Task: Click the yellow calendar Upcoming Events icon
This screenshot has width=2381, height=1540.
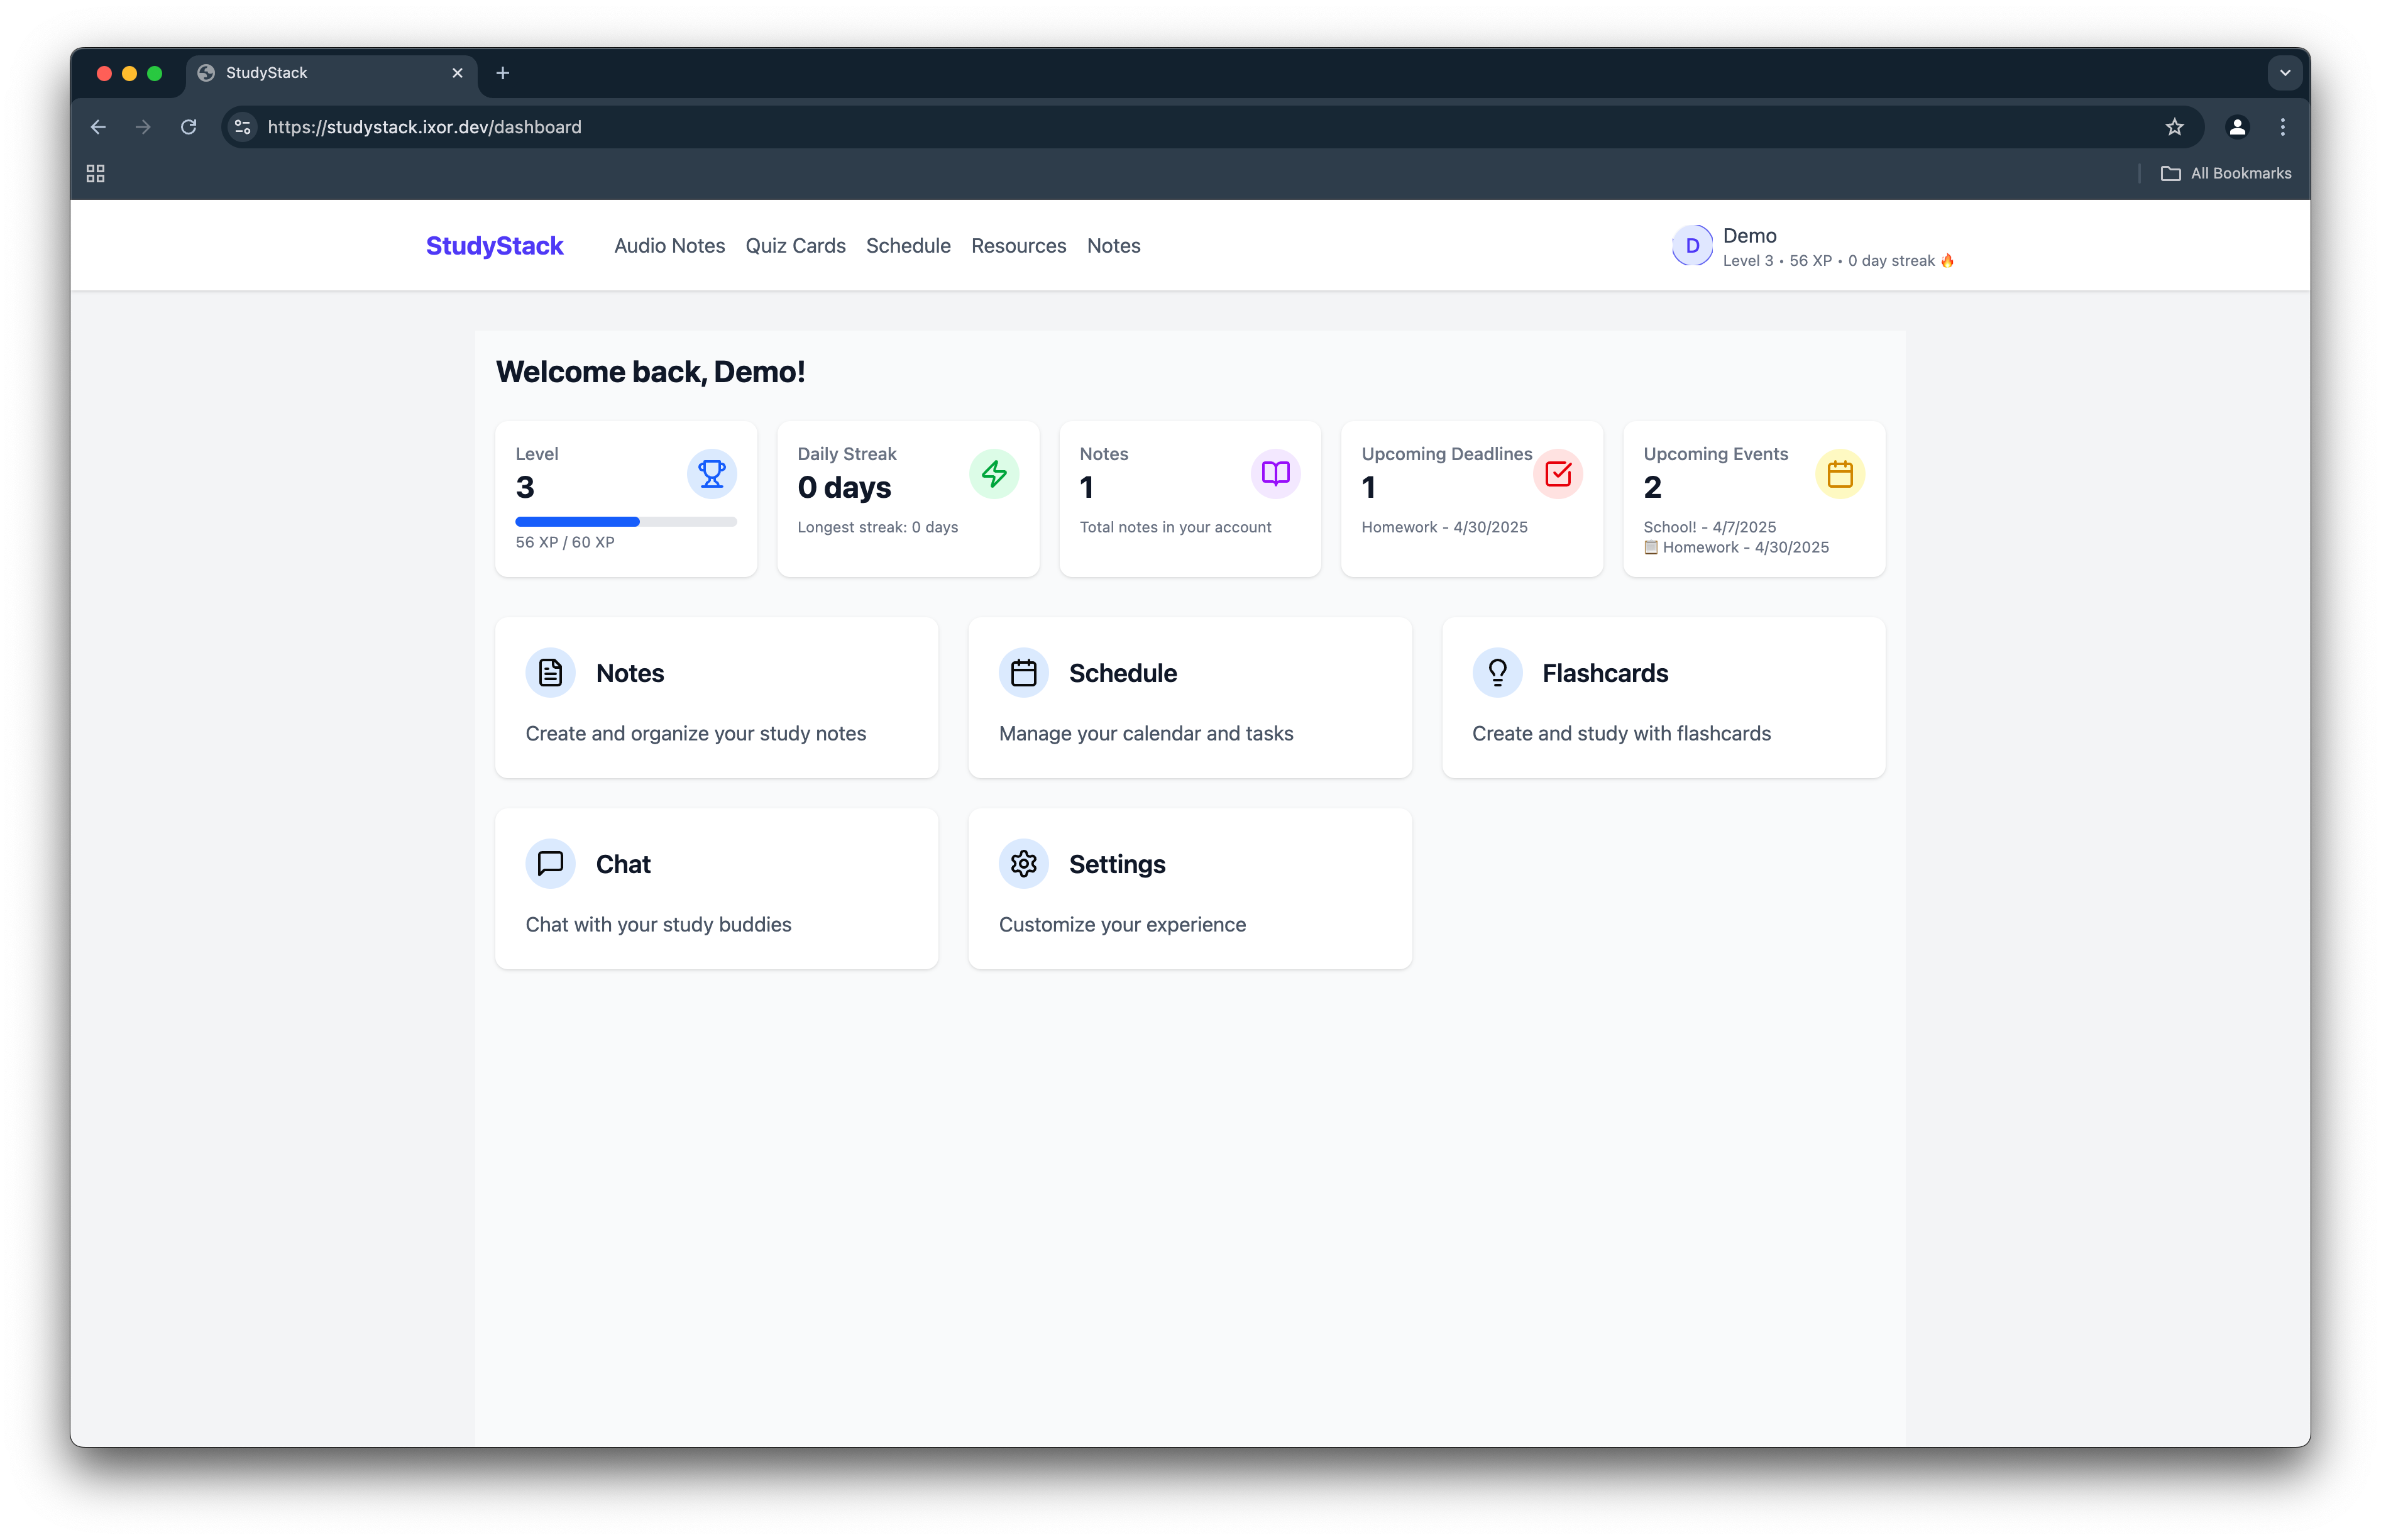Action: pos(1839,474)
